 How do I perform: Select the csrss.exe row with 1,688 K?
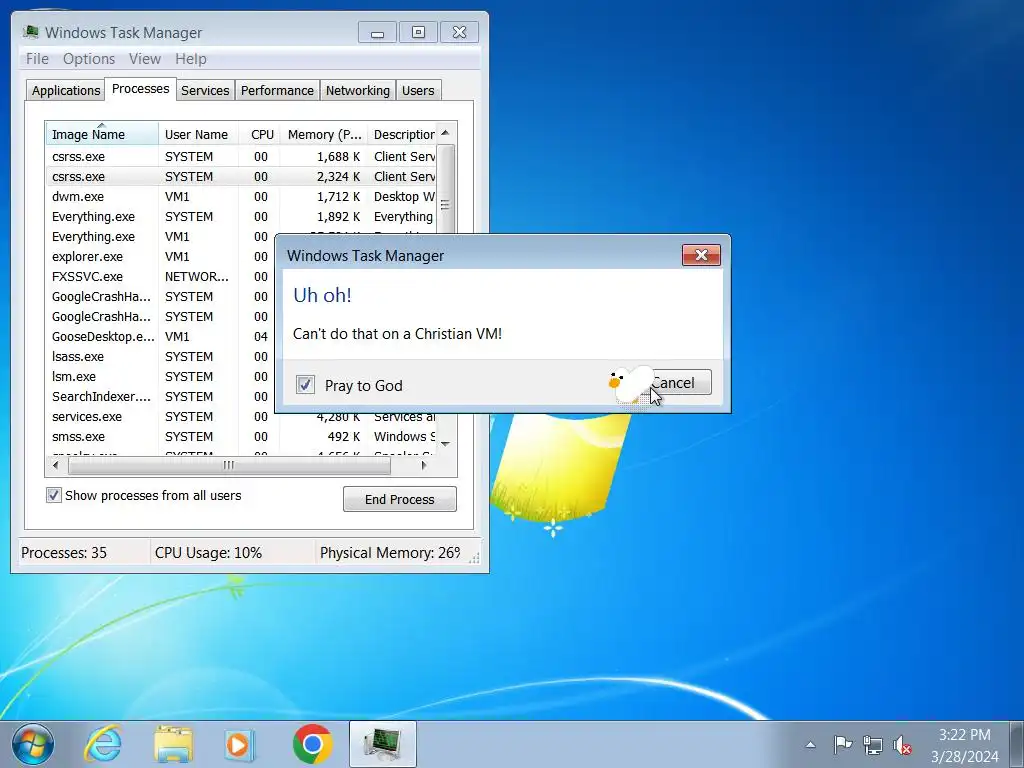tap(240, 157)
